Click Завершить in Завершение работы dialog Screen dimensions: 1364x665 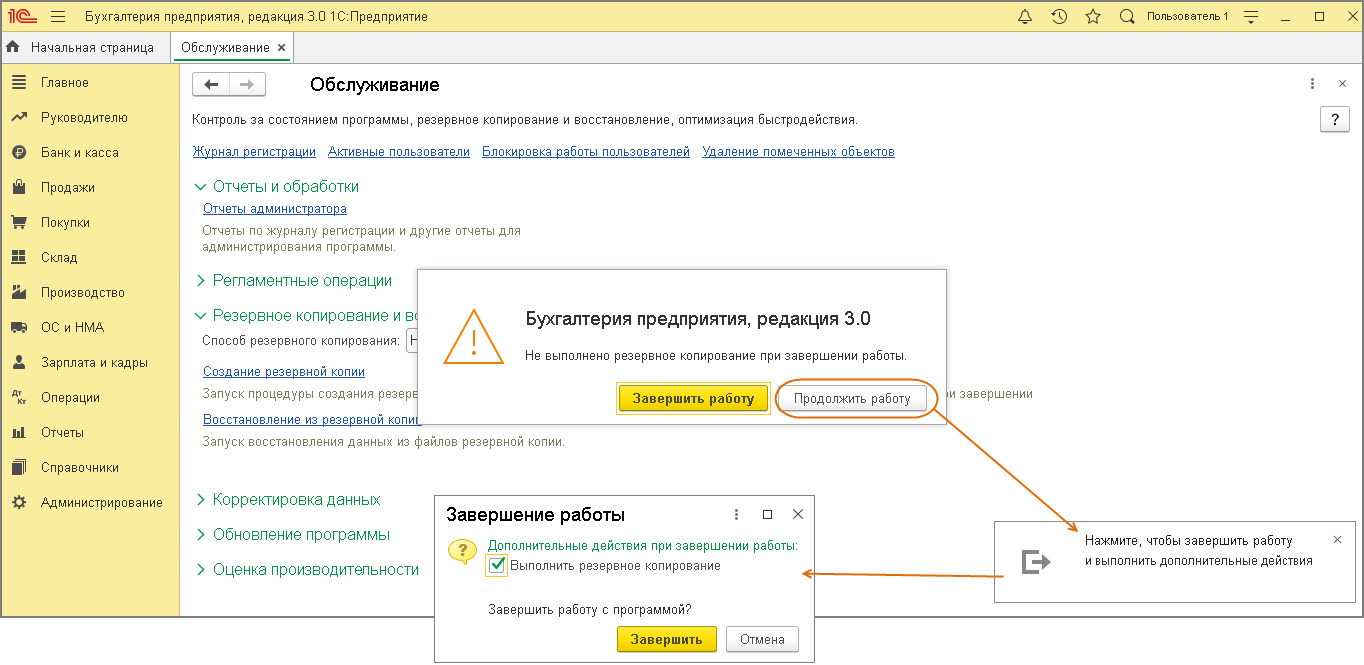tap(667, 639)
